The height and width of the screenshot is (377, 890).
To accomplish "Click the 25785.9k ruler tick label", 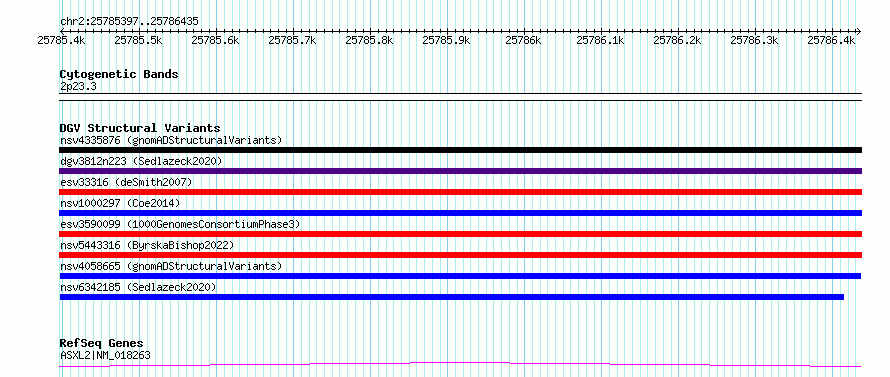I will click(x=446, y=40).
